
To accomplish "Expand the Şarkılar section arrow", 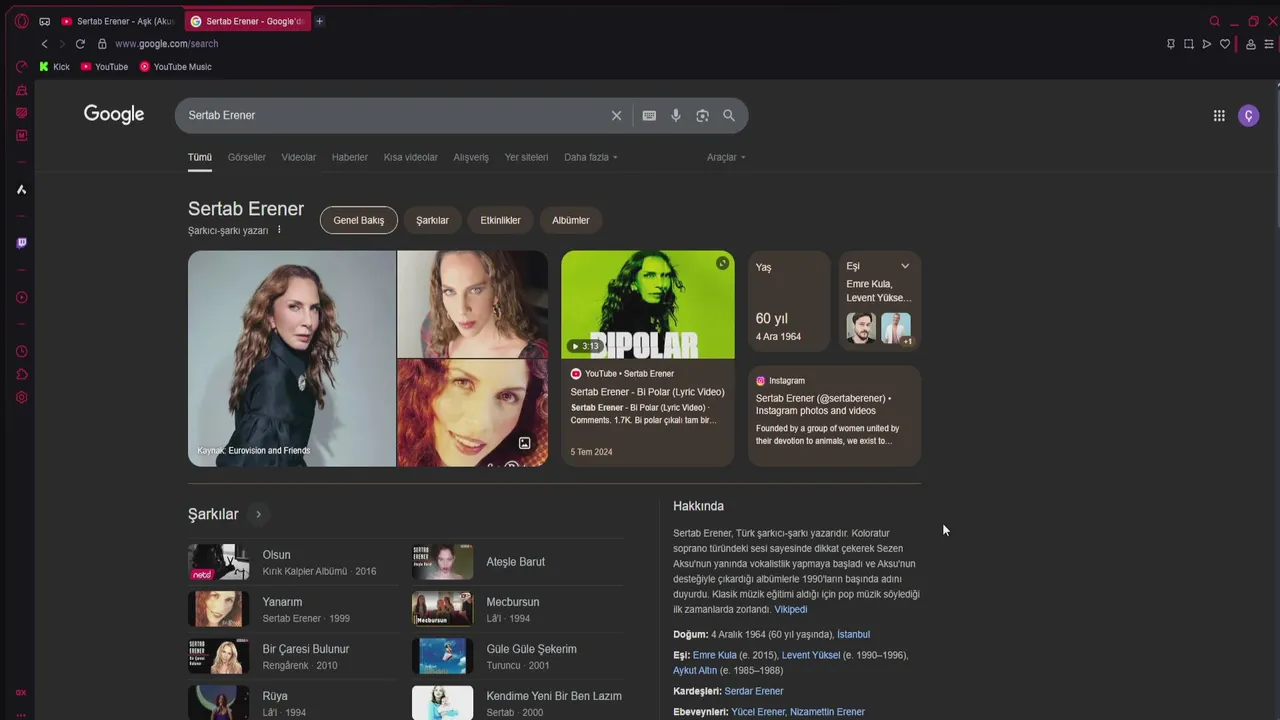I will pyautogui.click(x=258, y=514).
